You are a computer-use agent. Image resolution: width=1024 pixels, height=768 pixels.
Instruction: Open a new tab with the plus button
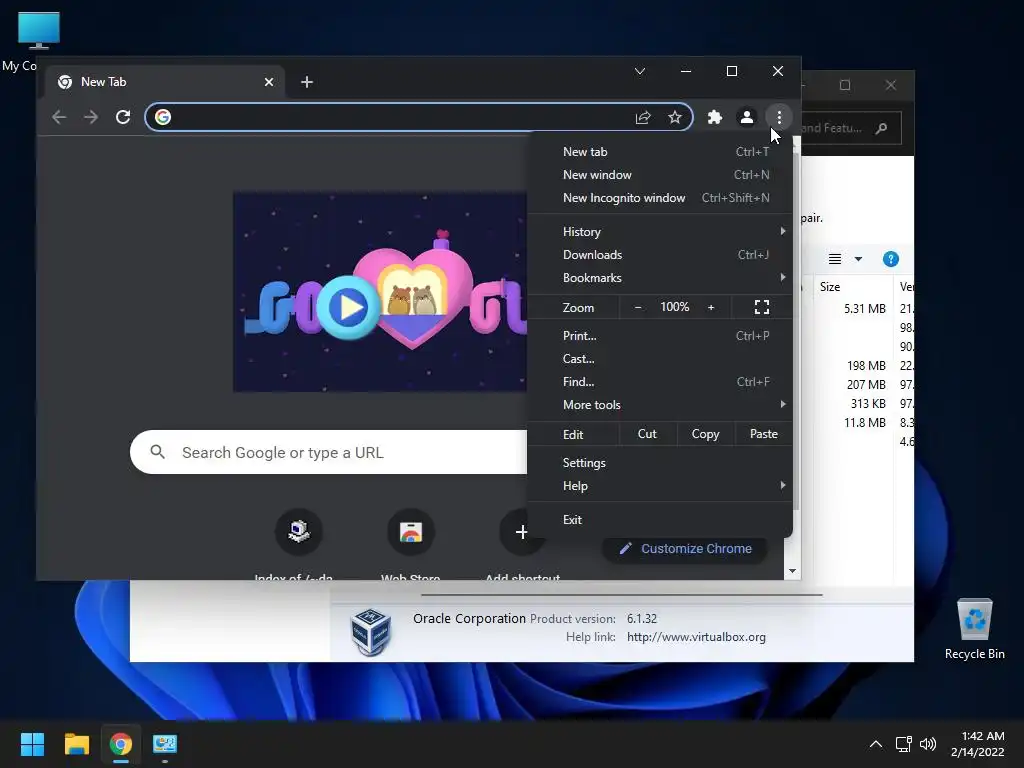306,82
